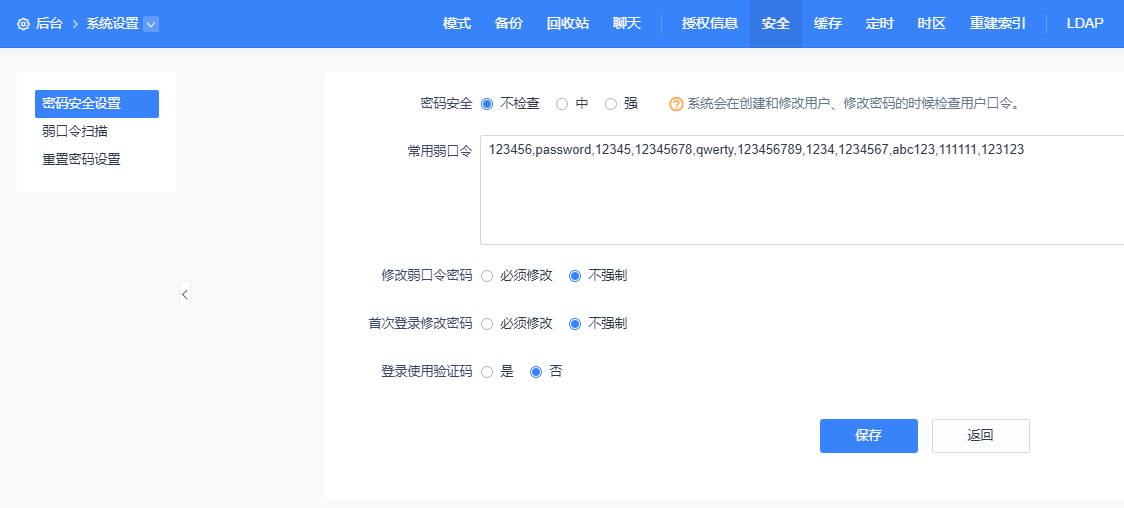The image size is (1124, 508).
Task: Click the 密码安全 field label
Action: (447, 104)
